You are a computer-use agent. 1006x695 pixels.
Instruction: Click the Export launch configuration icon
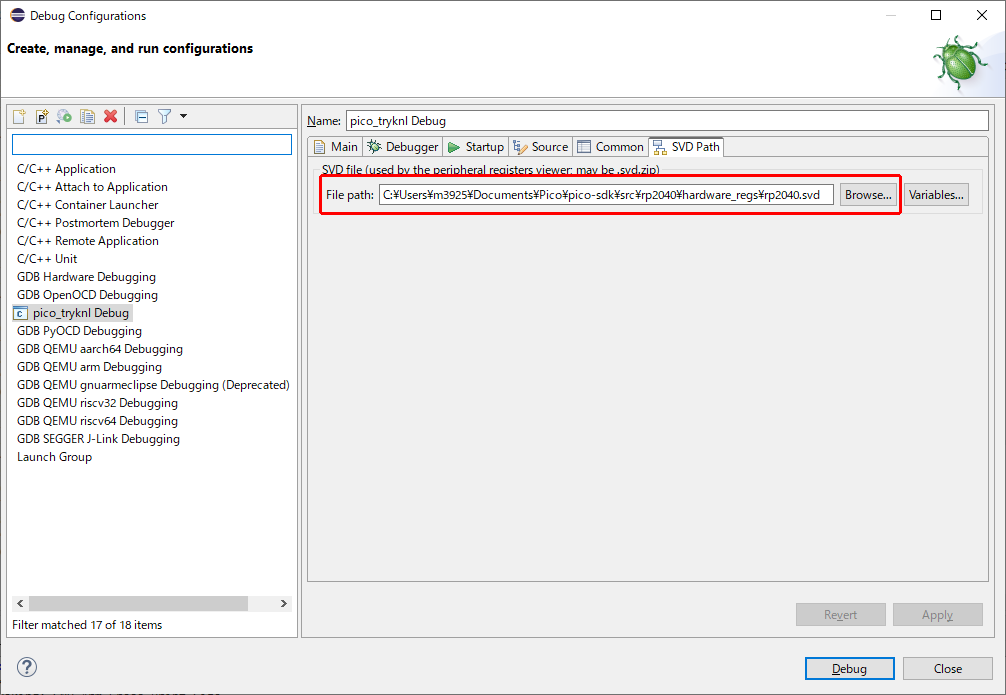[x=64, y=117]
